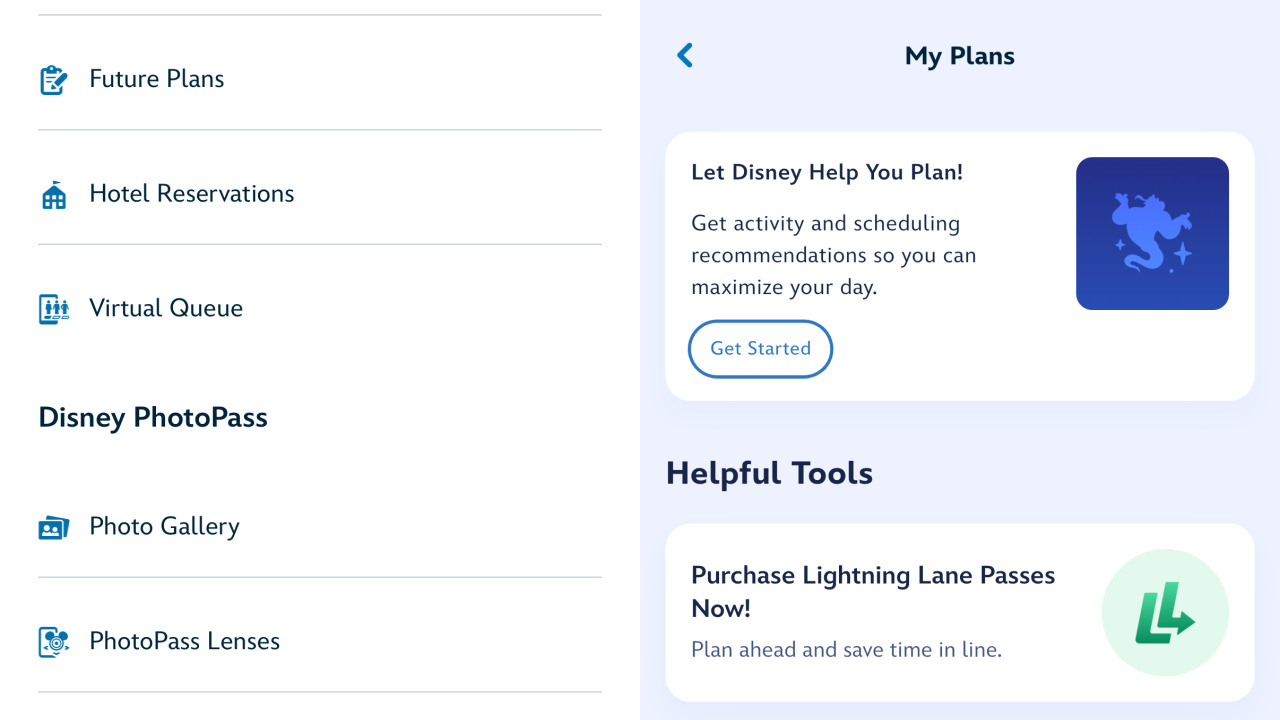Click the Future Plans clipboard icon

click(54, 80)
